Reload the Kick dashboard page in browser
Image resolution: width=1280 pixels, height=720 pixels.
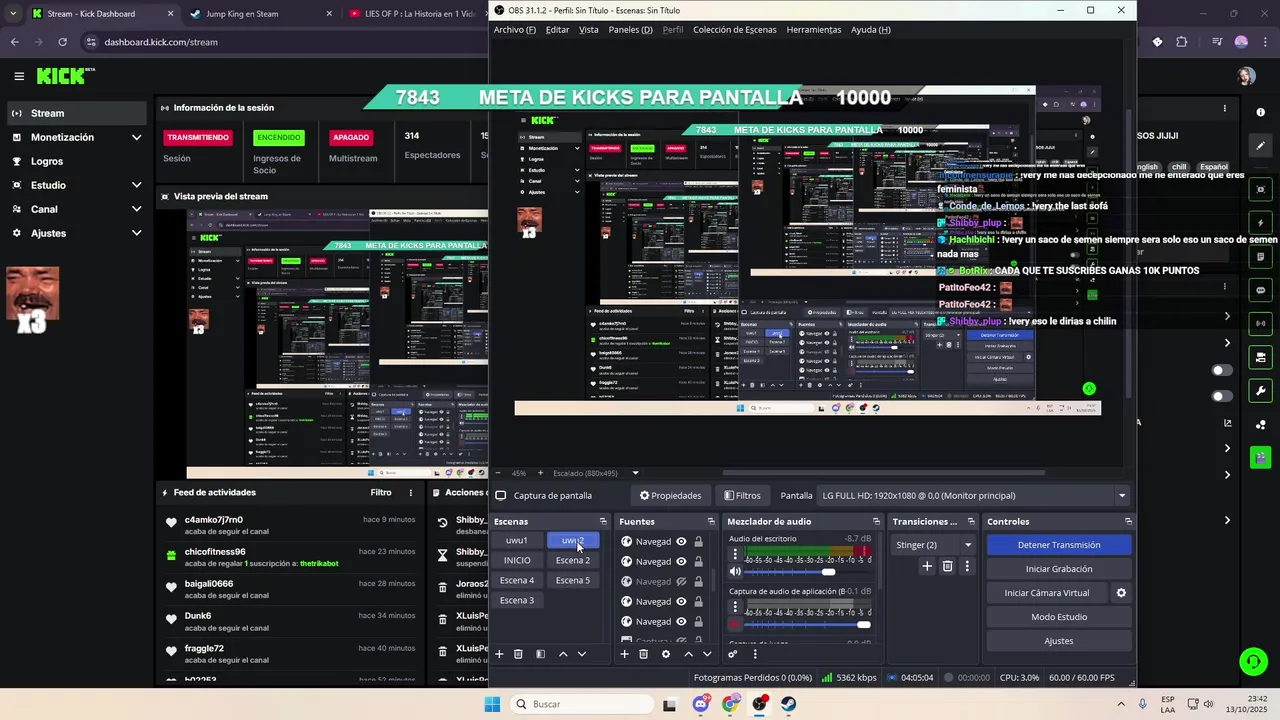click(62, 42)
